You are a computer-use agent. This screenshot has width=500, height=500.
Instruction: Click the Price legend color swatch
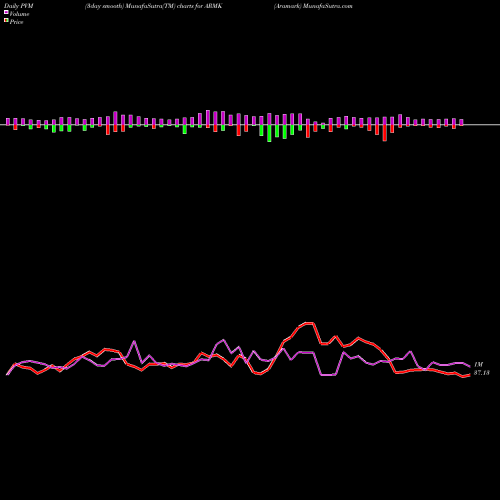(6, 21)
